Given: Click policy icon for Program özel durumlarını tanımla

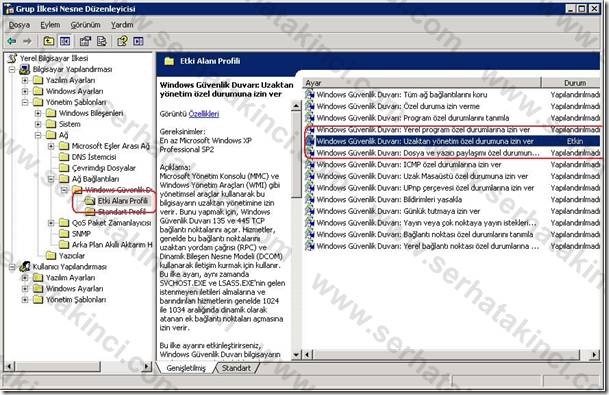Looking at the screenshot, I should (310, 118).
